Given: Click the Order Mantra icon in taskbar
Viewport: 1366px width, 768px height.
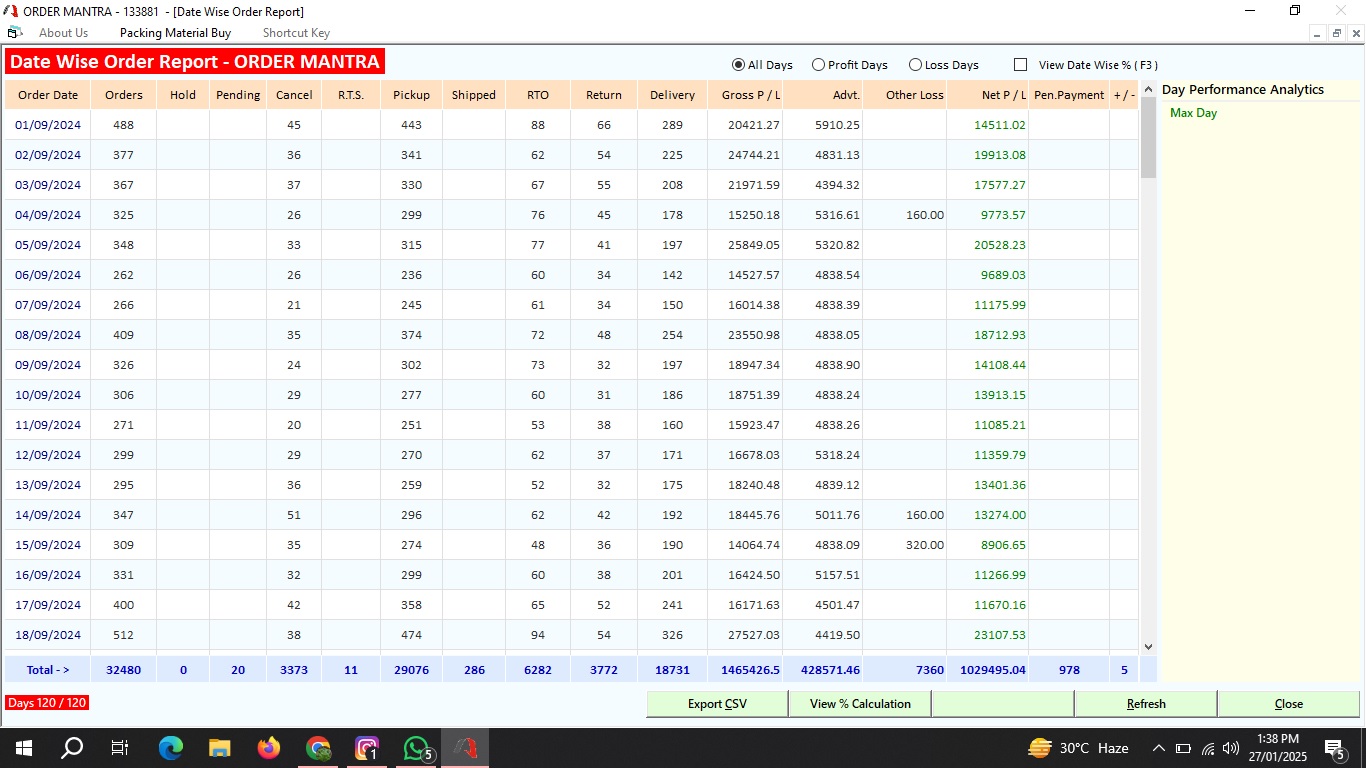Looking at the screenshot, I should tap(465, 747).
